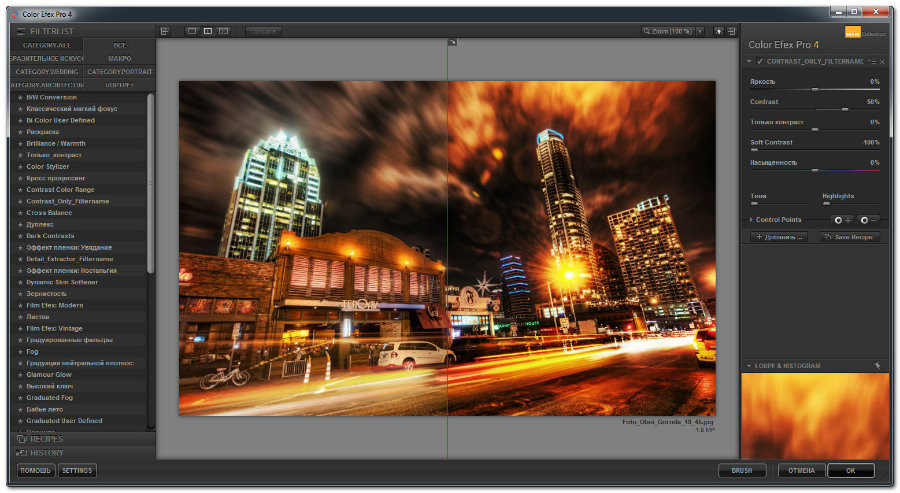Select the CATEGORY.PORTRAIT filter tab

(x=119, y=71)
